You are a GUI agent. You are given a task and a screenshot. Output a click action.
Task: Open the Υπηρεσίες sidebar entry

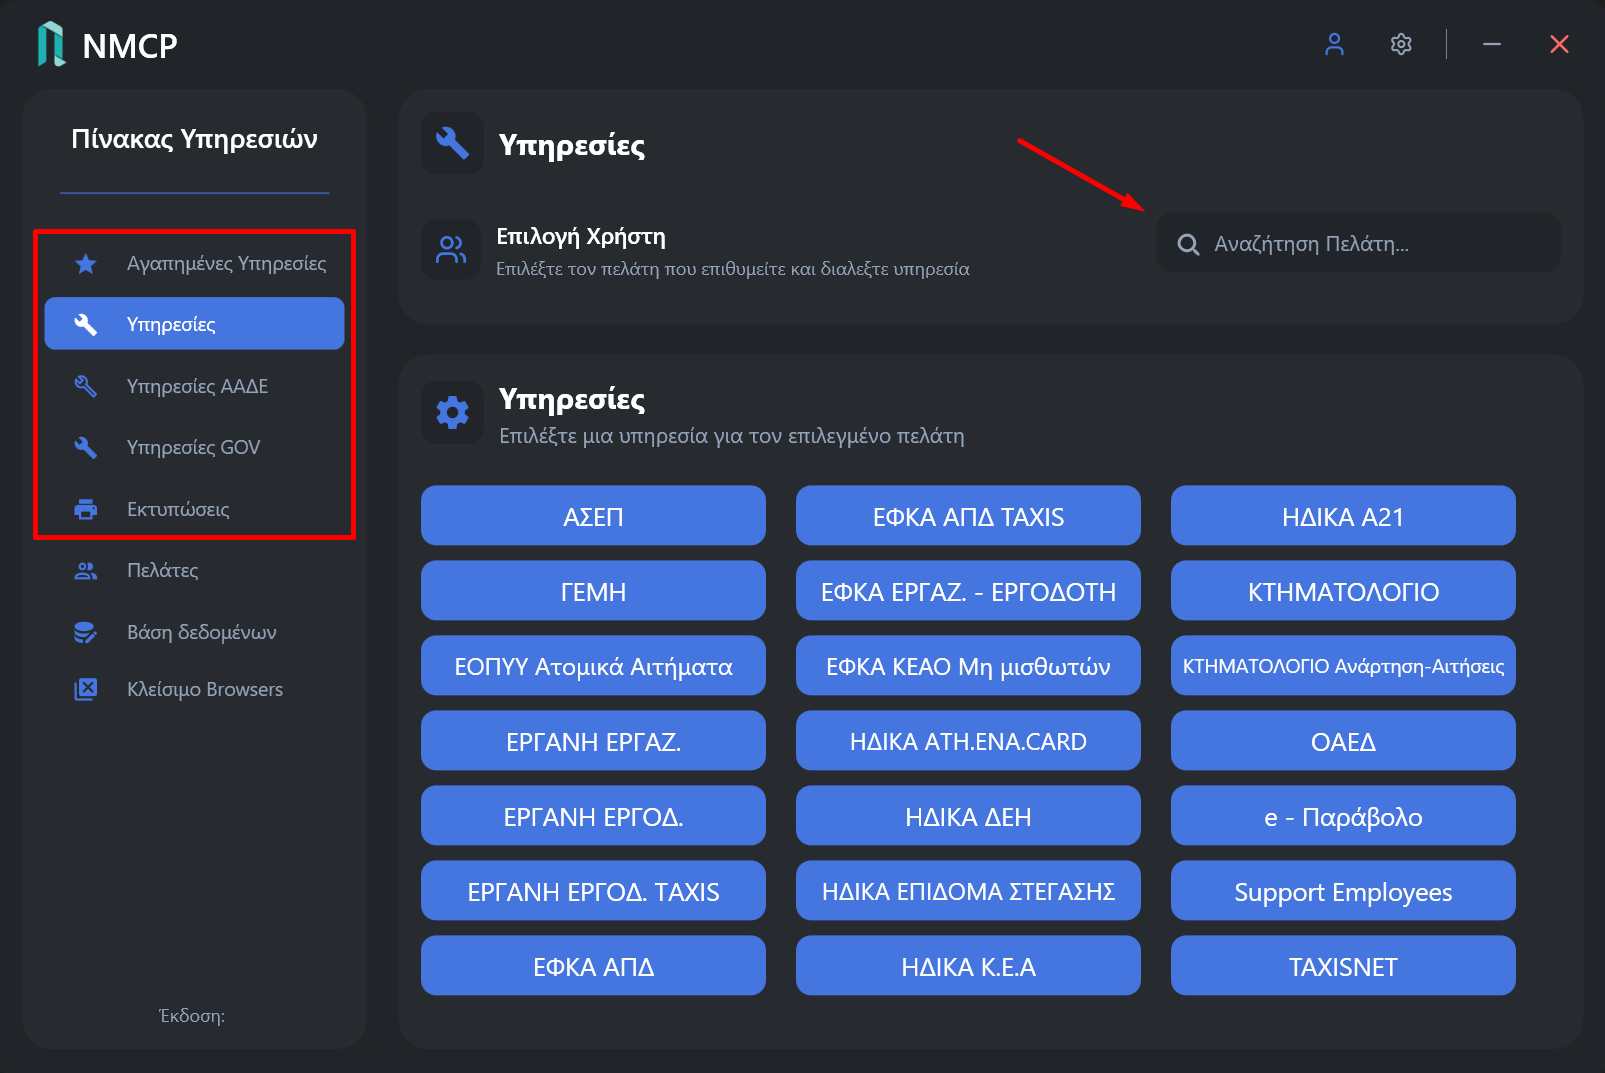tap(194, 324)
